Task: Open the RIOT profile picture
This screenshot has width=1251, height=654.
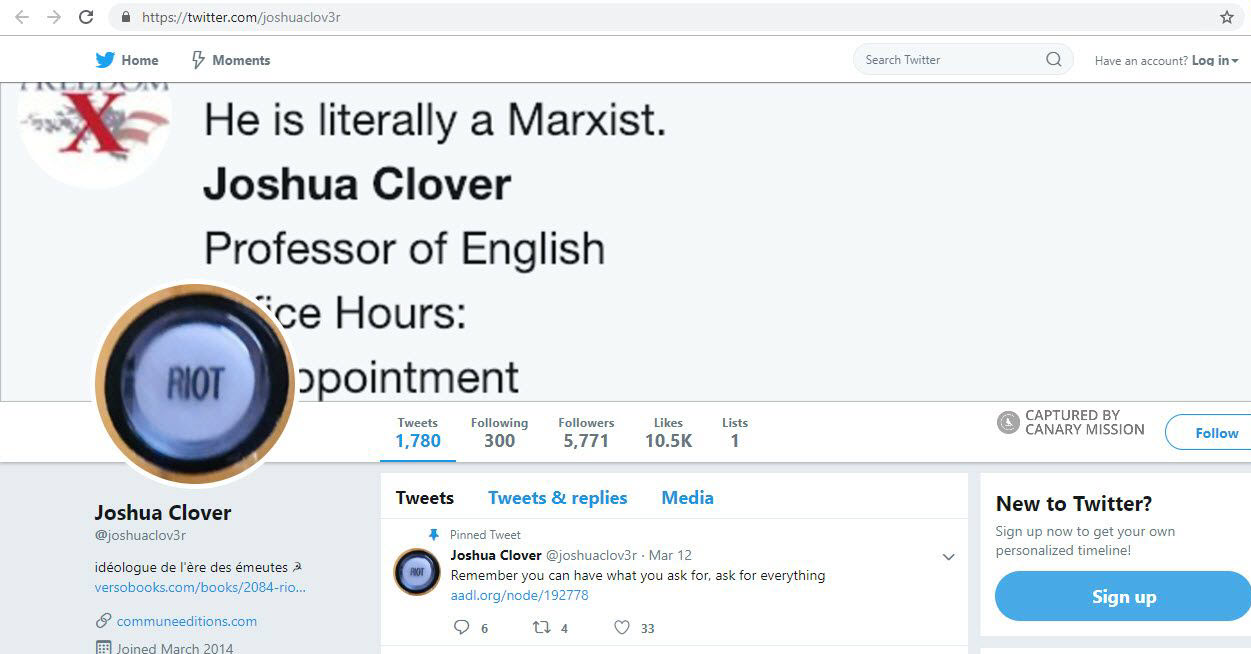Action: [x=195, y=384]
